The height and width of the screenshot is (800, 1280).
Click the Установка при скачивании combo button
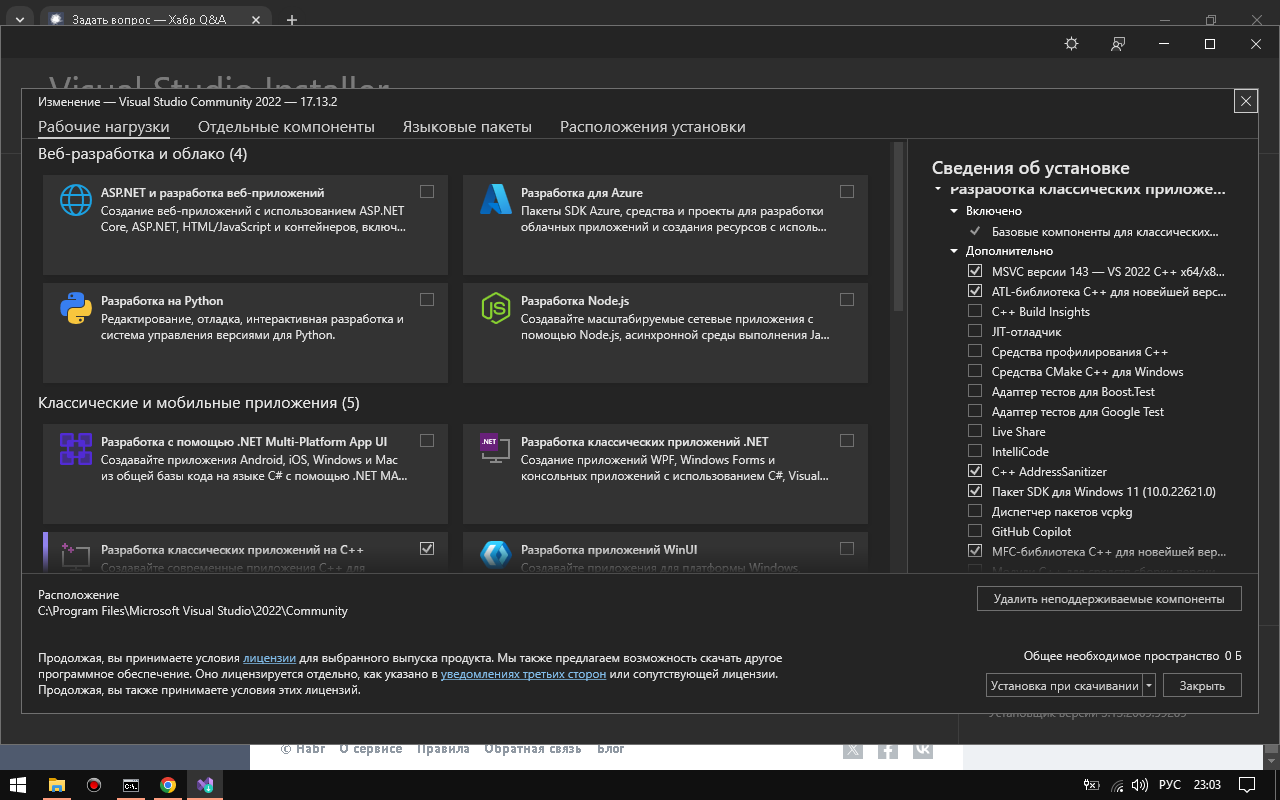pos(1064,685)
